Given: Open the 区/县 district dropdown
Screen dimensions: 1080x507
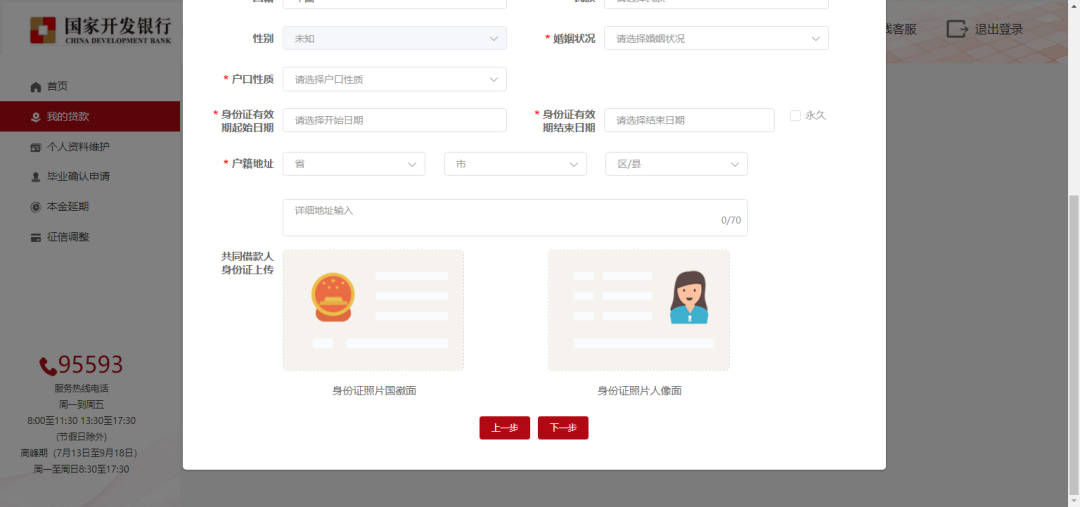Looking at the screenshot, I should click(x=676, y=164).
